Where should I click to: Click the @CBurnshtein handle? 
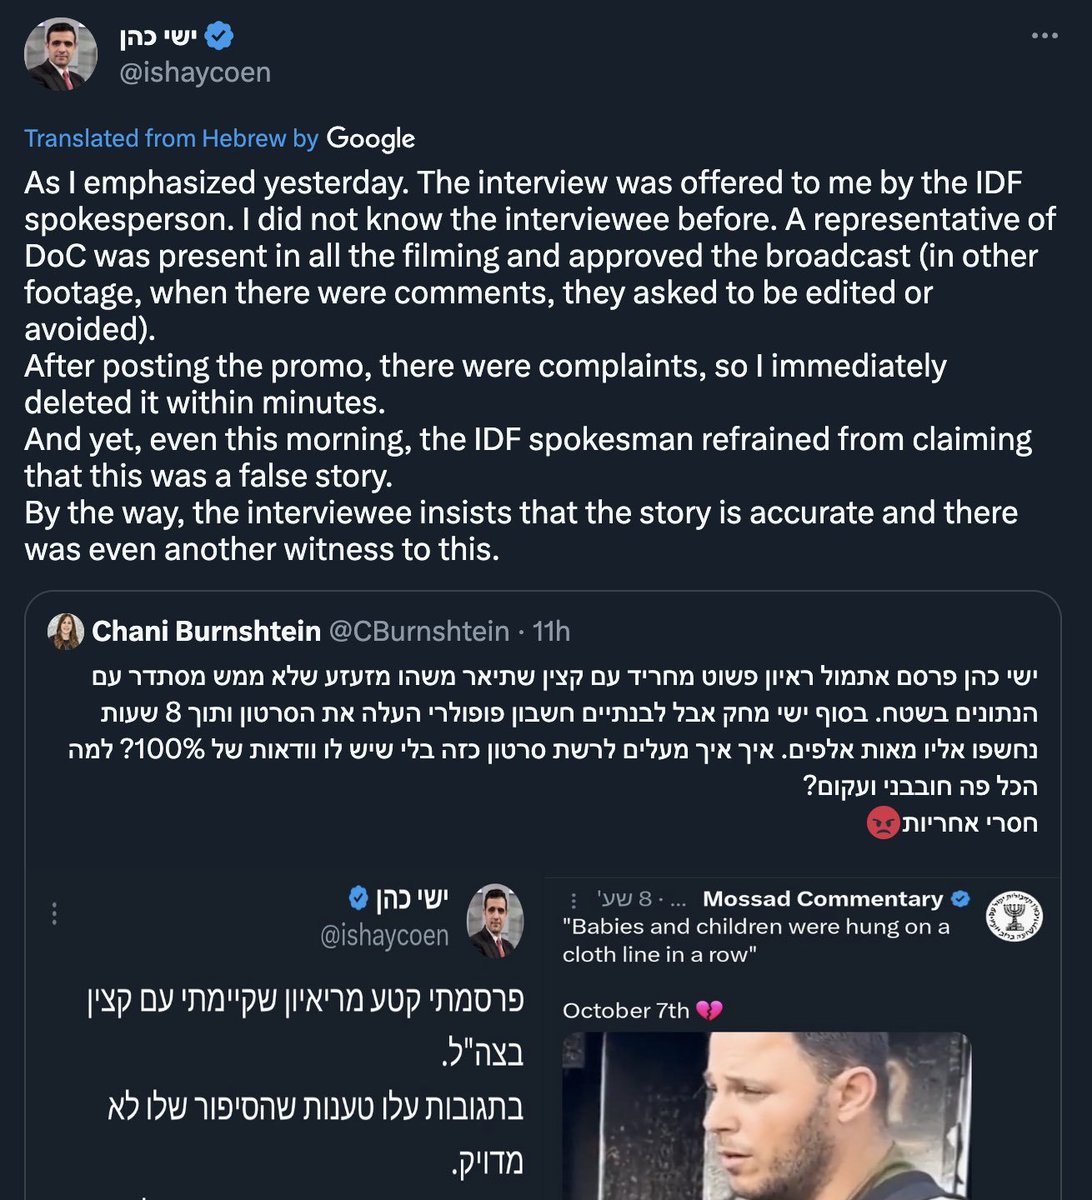point(419,631)
